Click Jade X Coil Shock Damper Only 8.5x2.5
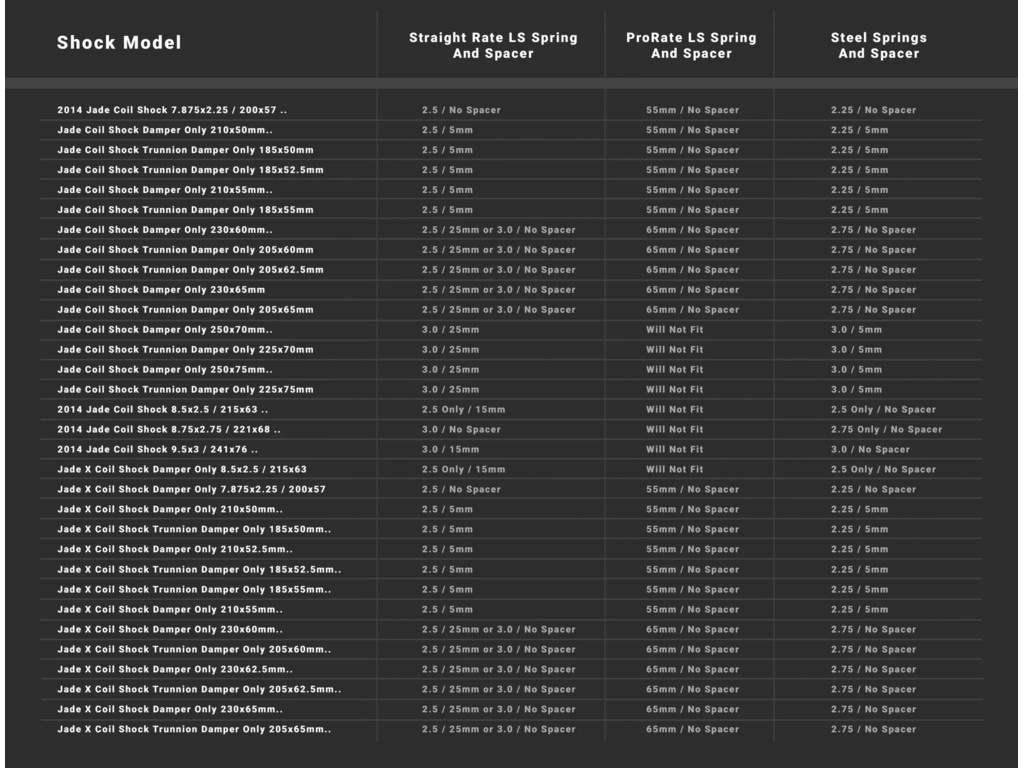1024x768 pixels. tap(182, 470)
